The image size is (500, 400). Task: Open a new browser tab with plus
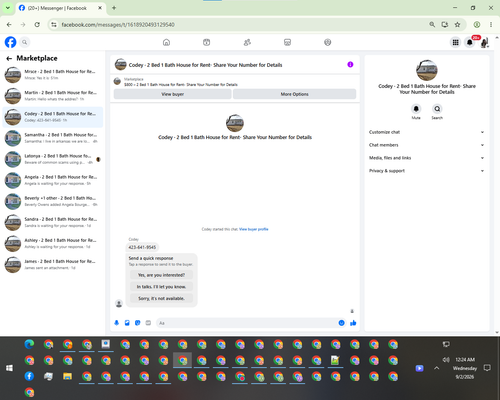[x=114, y=8]
